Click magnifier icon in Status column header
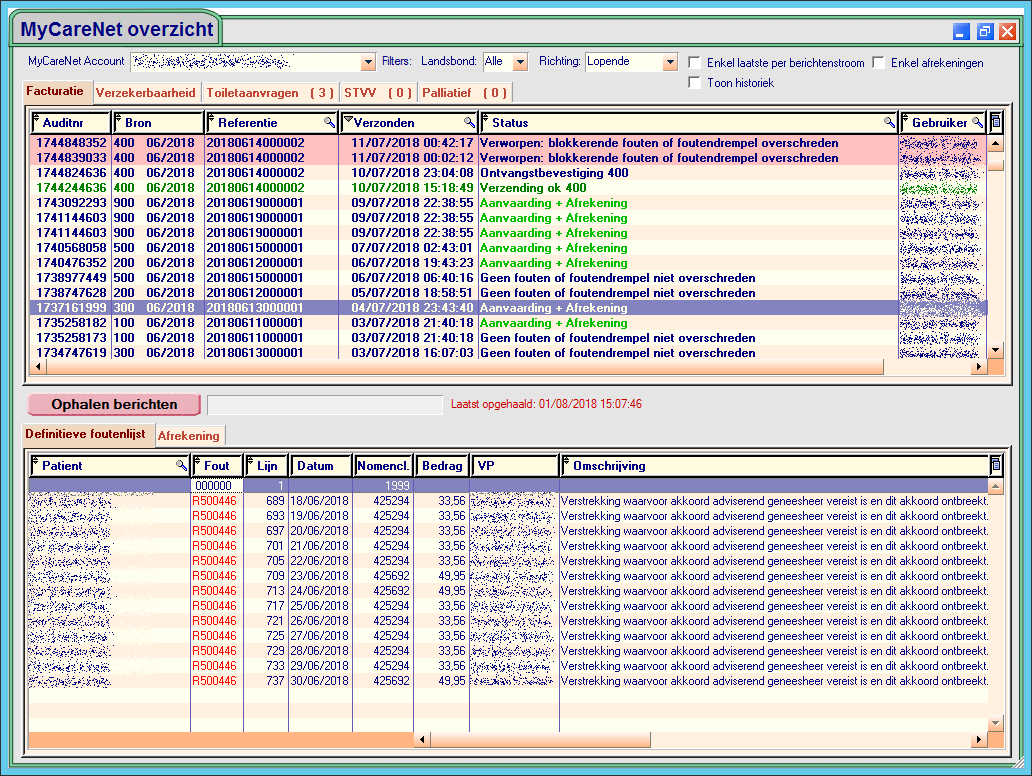This screenshot has height=776, width=1032. click(889, 123)
